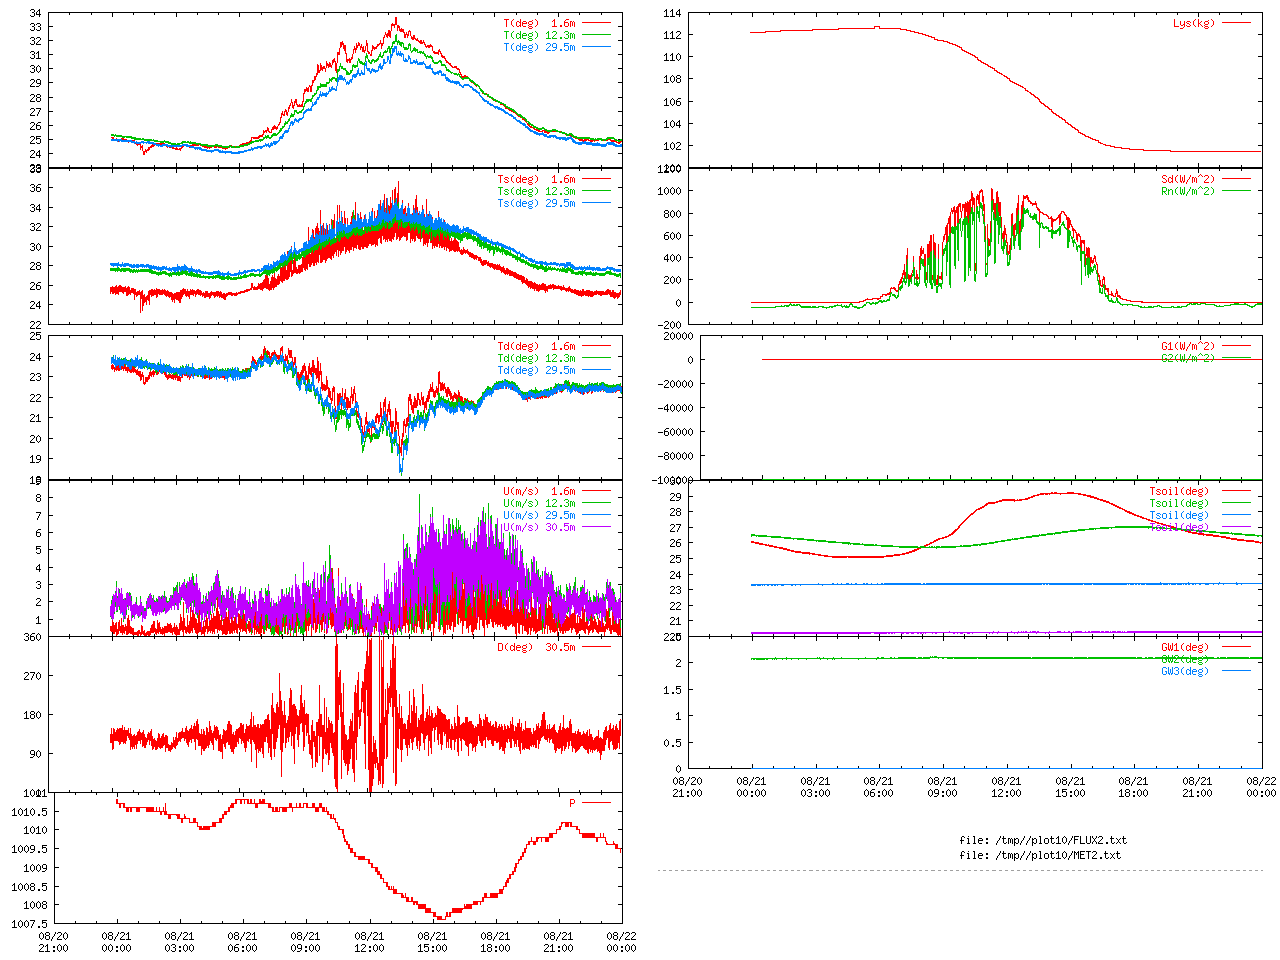Select the U(m/s) 12.3m legend label

[539, 503]
